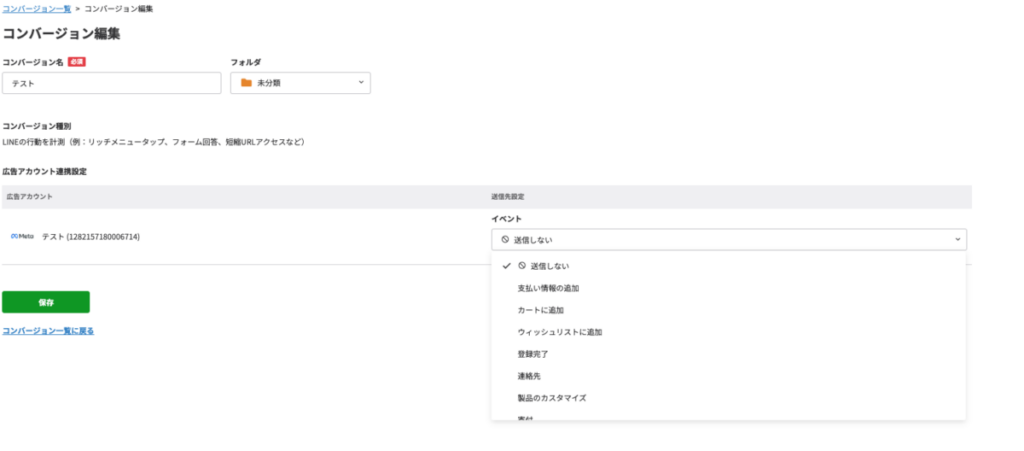
Task: Click the コンバージョン名 text input field
Action: 111,83
